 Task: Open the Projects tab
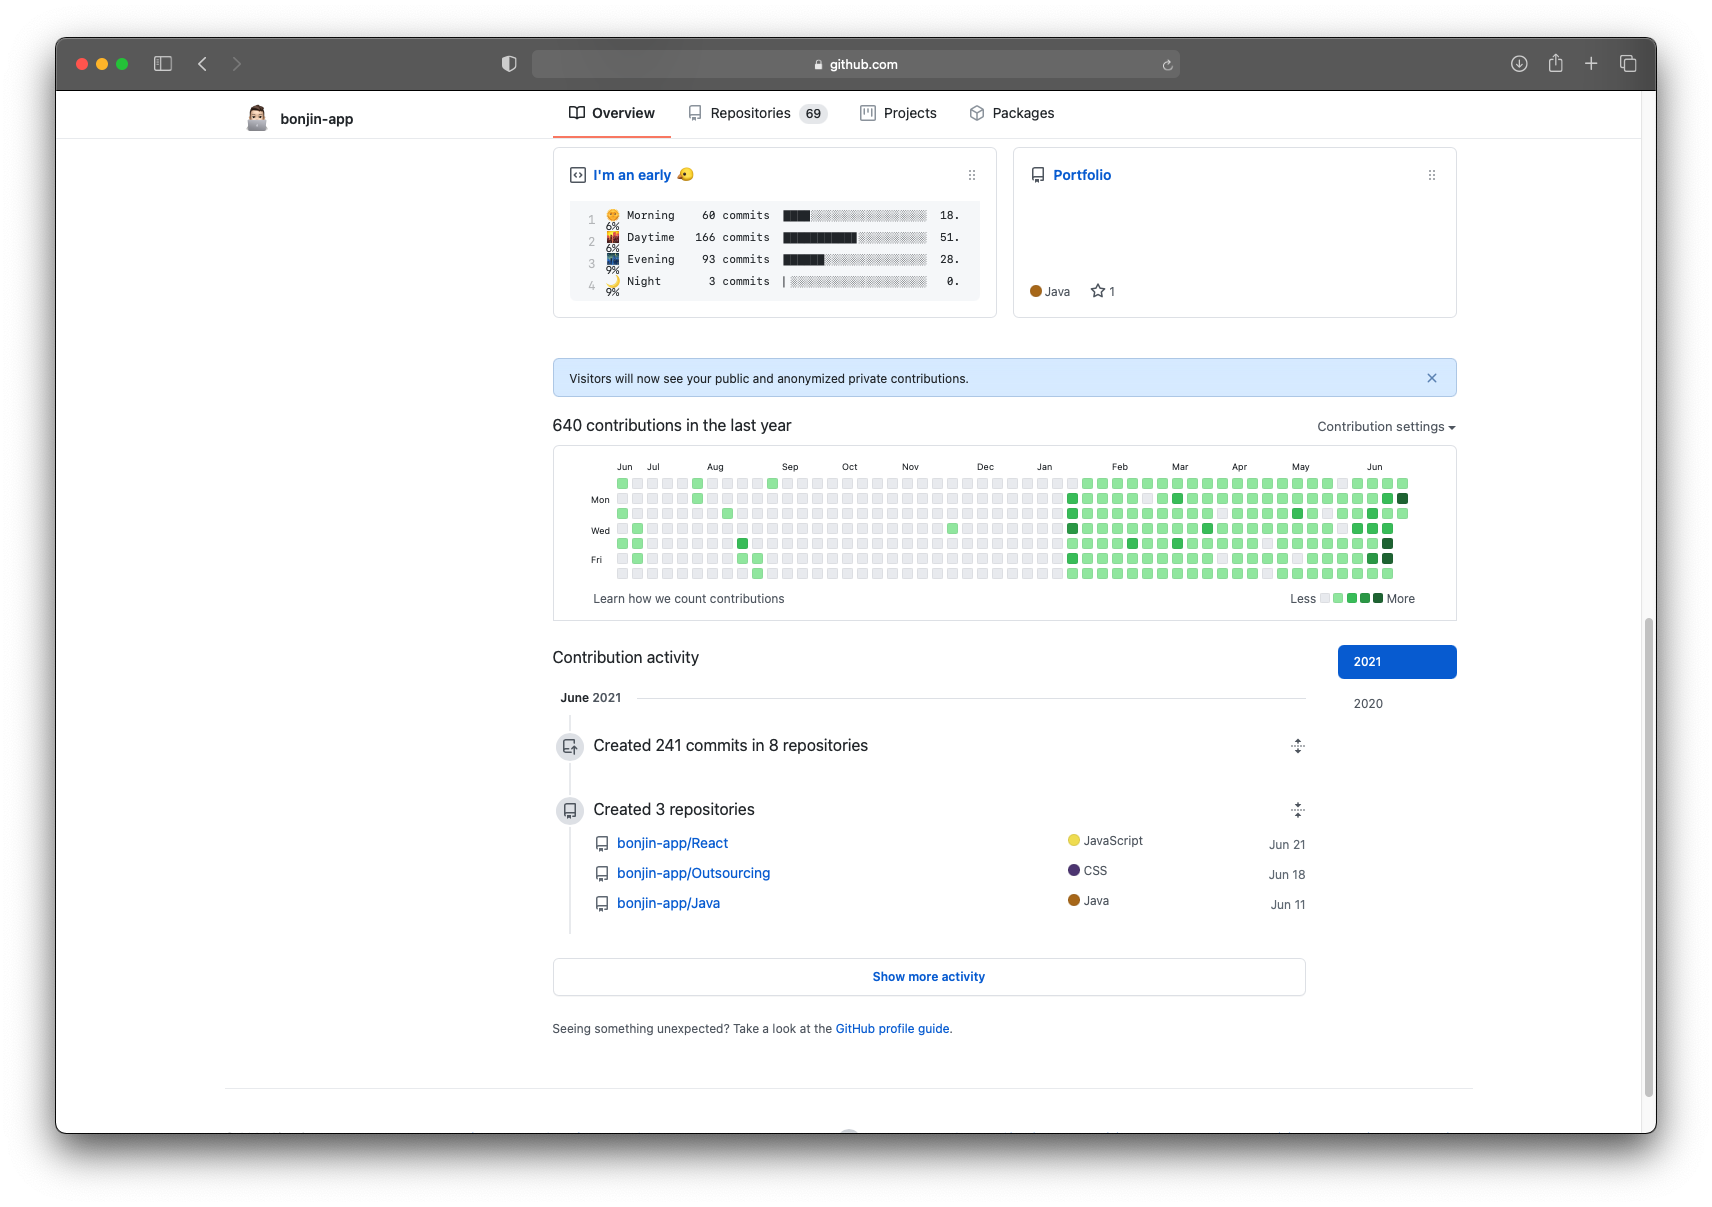click(x=898, y=113)
